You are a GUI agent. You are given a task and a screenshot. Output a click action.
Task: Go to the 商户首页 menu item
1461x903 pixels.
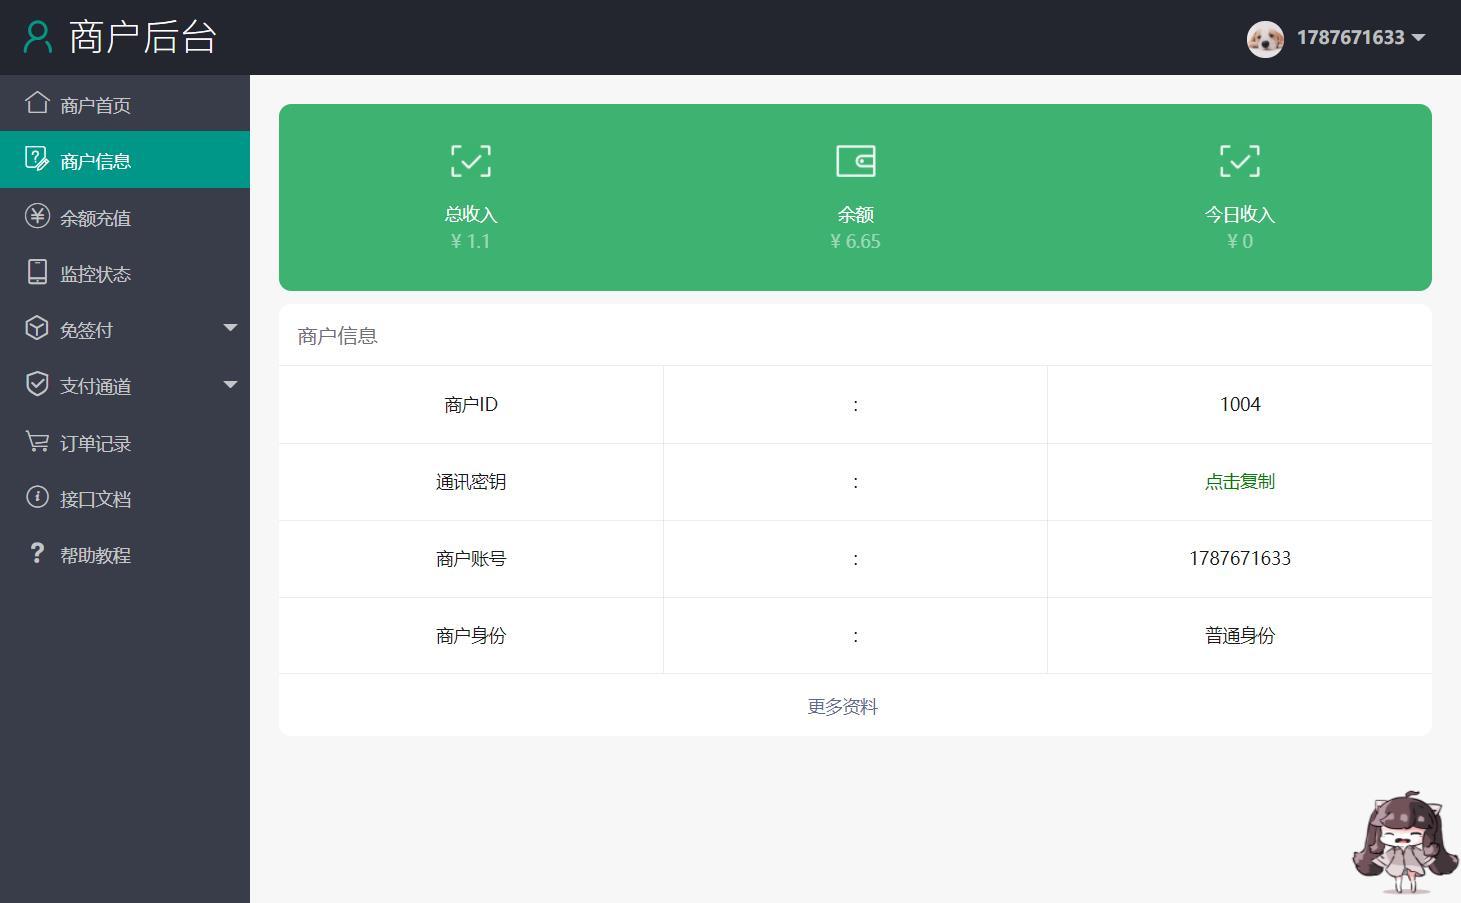125,104
